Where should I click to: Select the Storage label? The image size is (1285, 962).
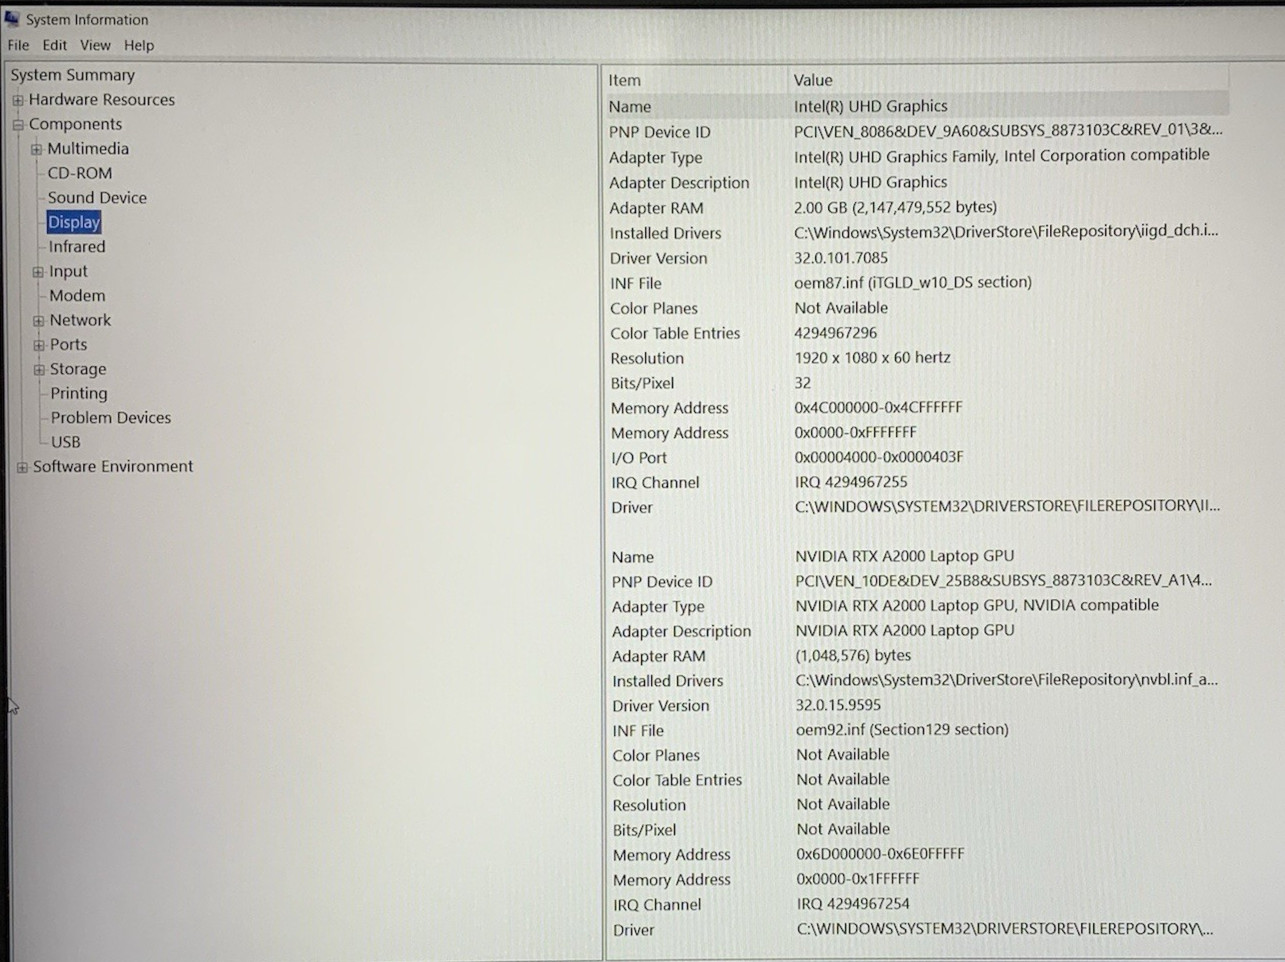click(78, 369)
